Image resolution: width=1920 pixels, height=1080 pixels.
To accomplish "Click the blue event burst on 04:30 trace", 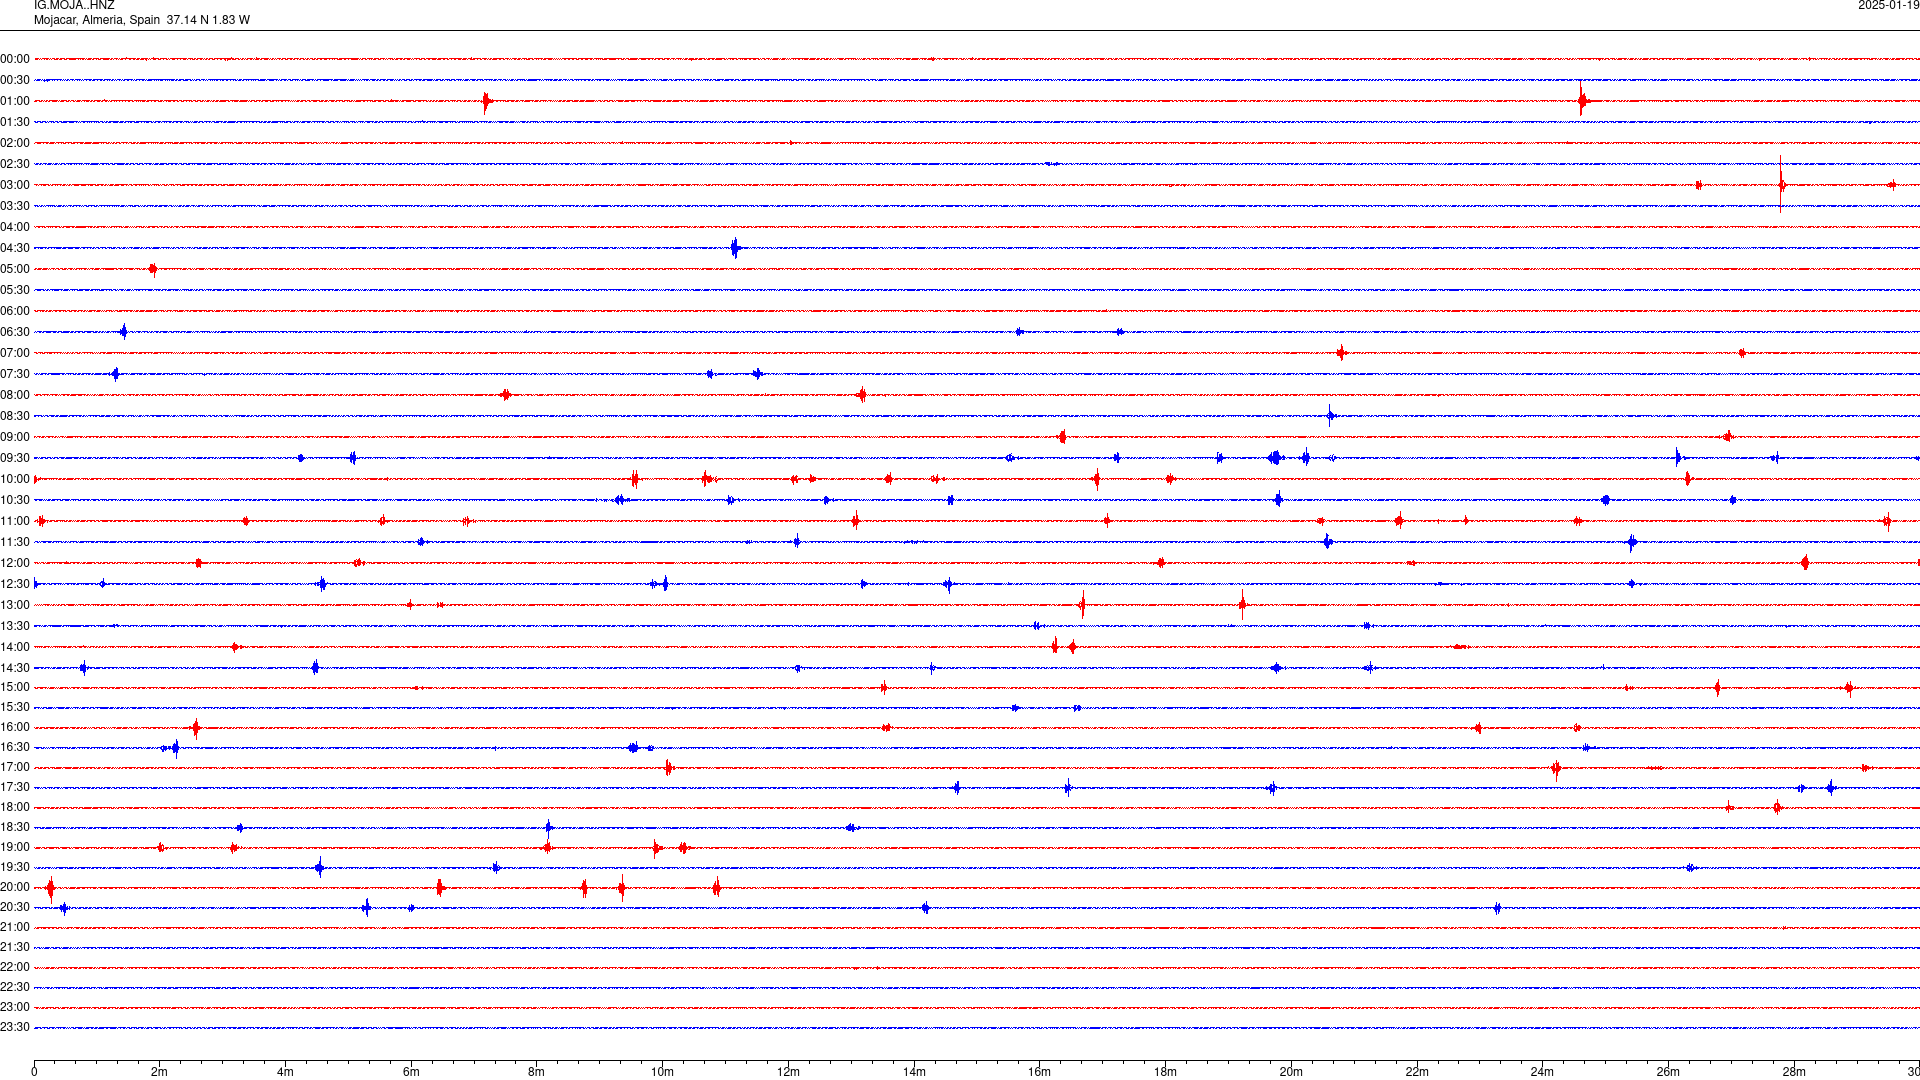I will click(x=735, y=248).
